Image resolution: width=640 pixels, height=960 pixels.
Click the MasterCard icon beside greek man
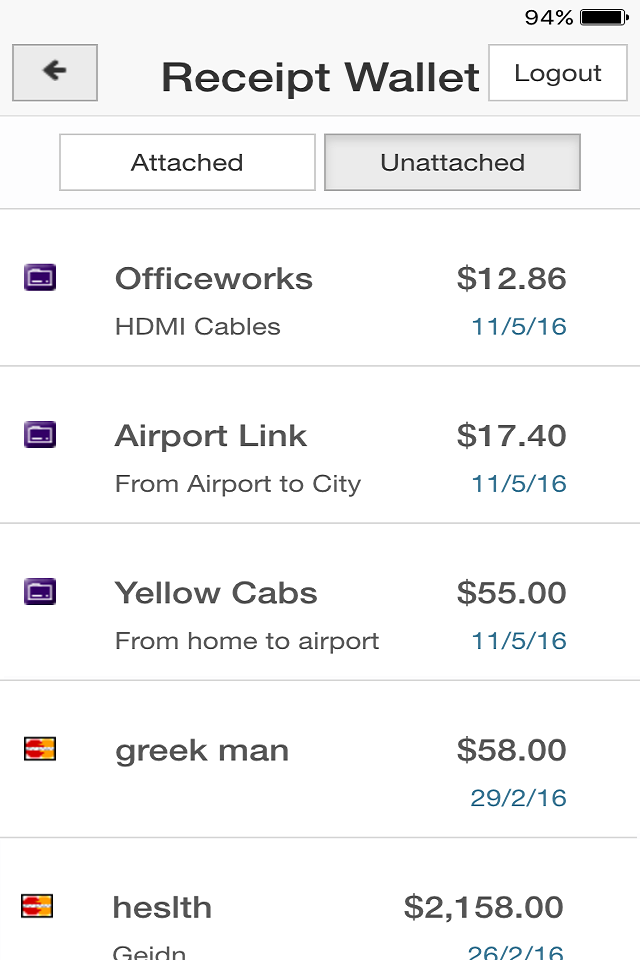click(x=40, y=749)
